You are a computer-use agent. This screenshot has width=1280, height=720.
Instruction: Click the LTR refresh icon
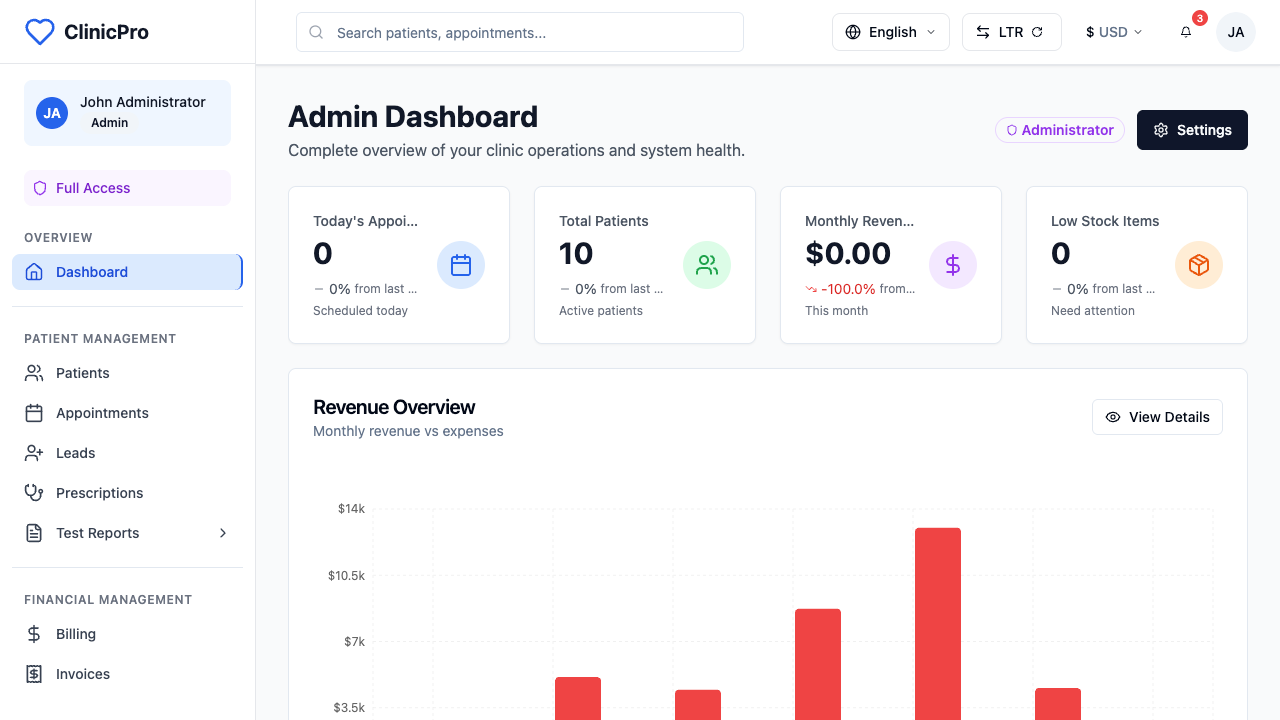[x=1037, y=32]
